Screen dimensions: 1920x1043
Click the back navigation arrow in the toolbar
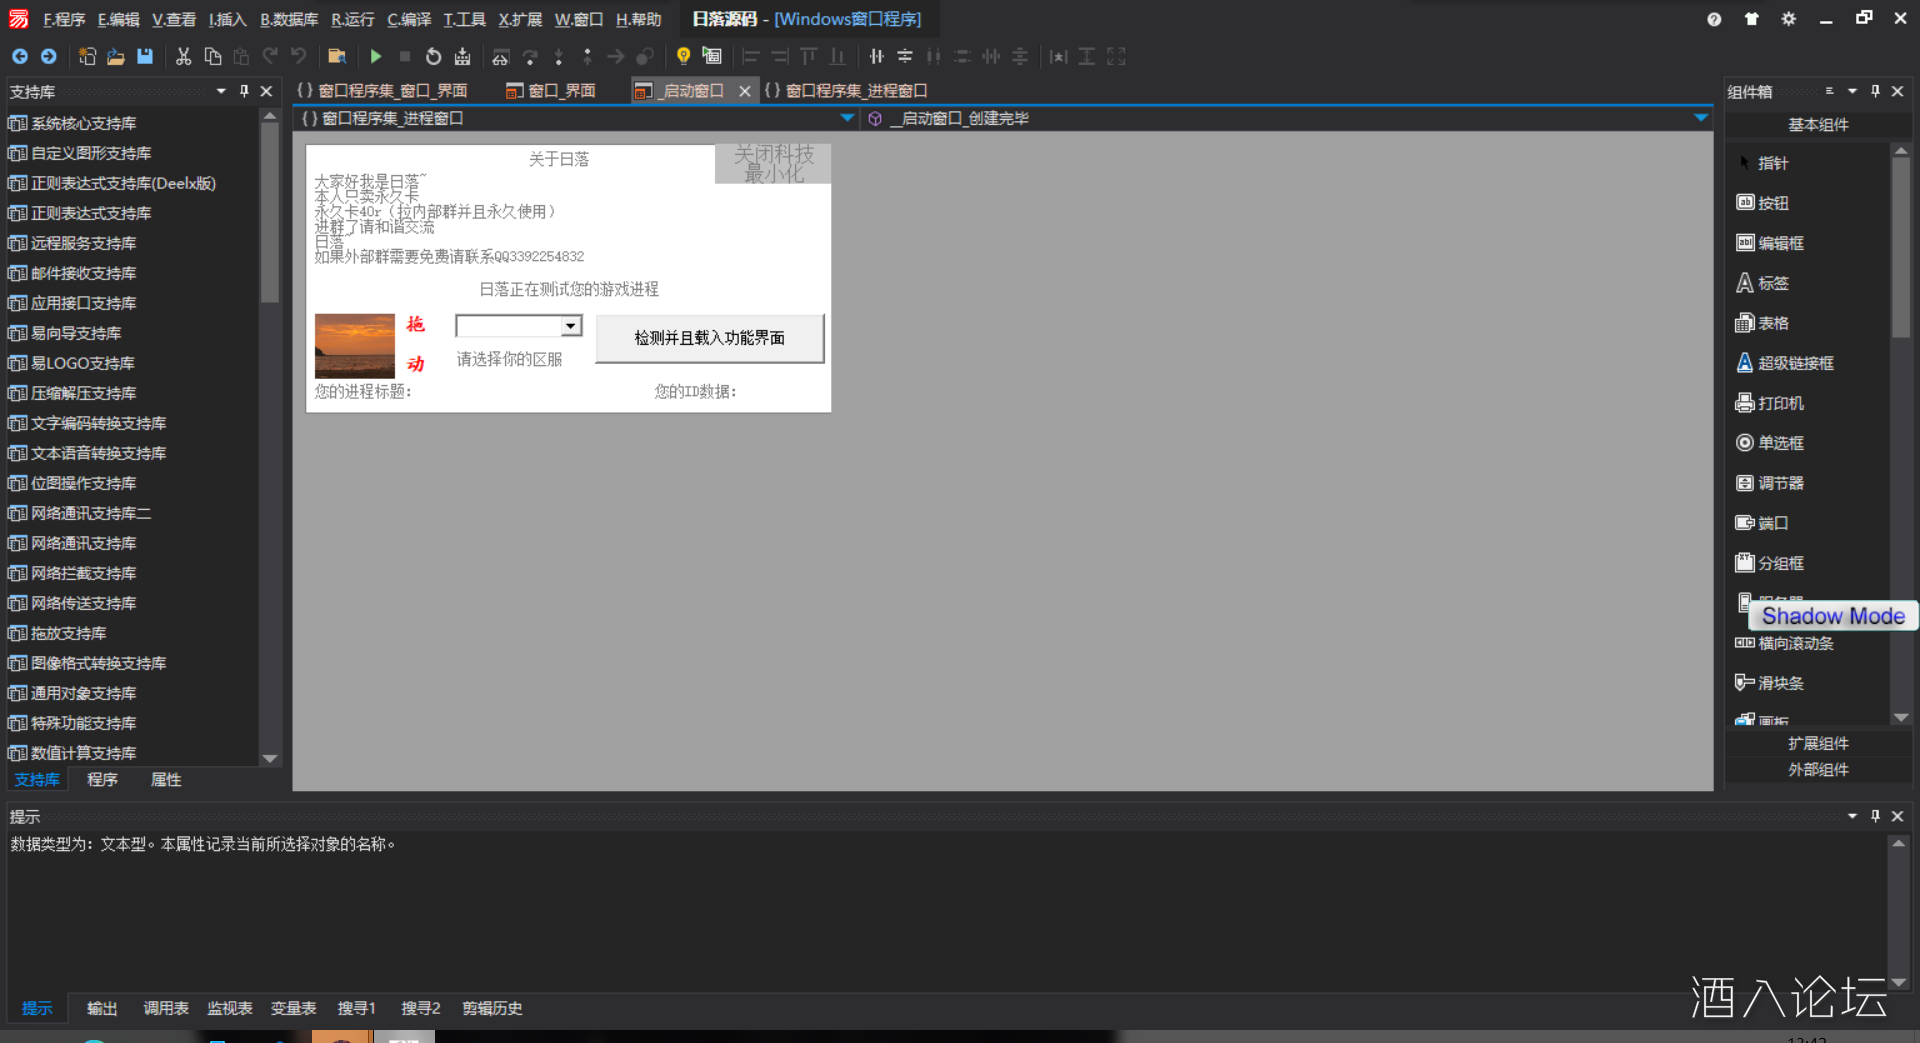[x=19, y=56]
